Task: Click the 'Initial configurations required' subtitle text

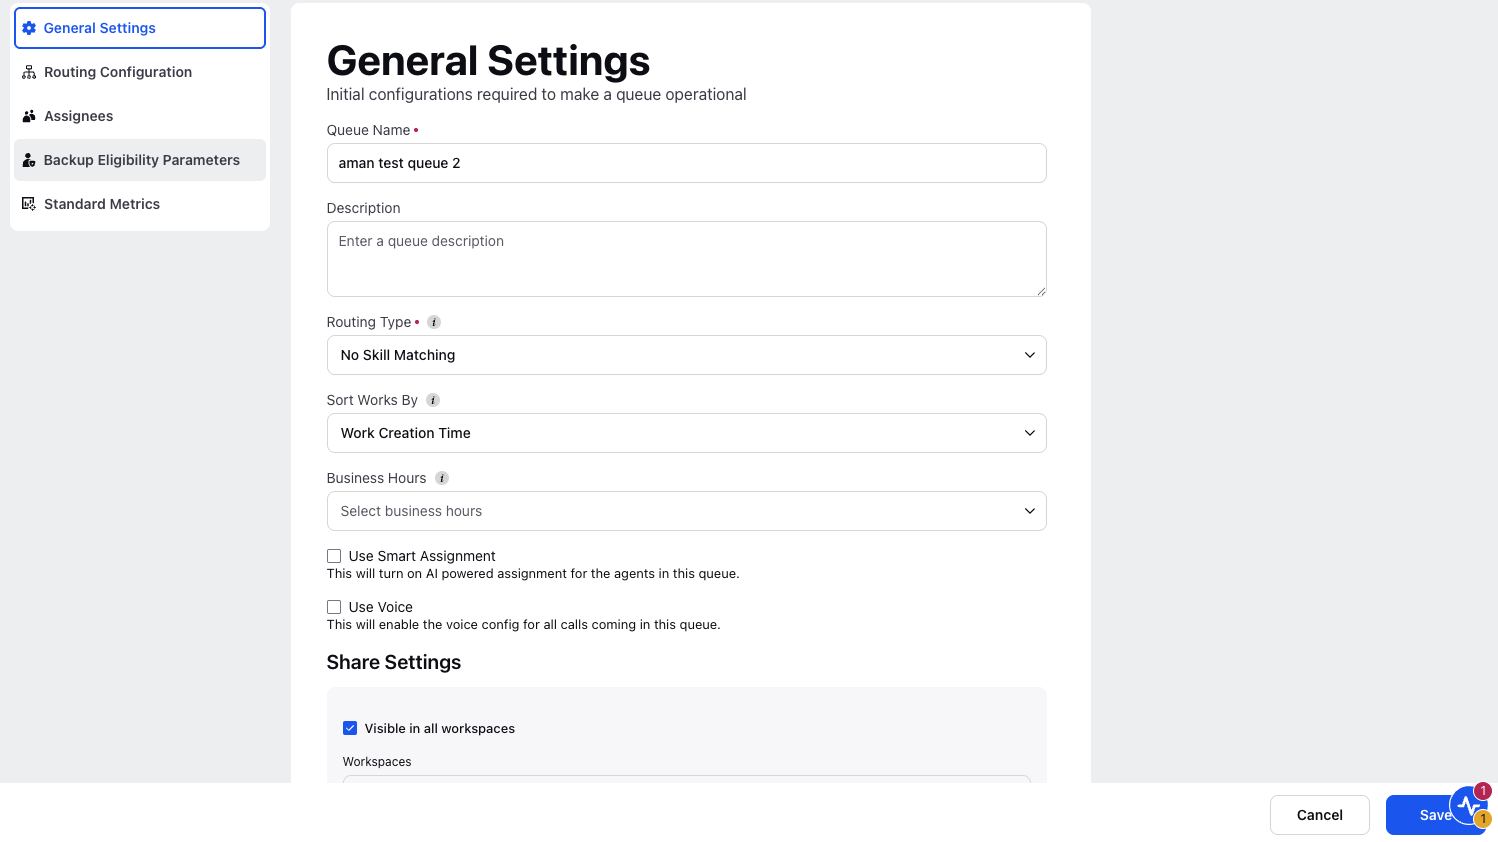Action: (536, 94)
